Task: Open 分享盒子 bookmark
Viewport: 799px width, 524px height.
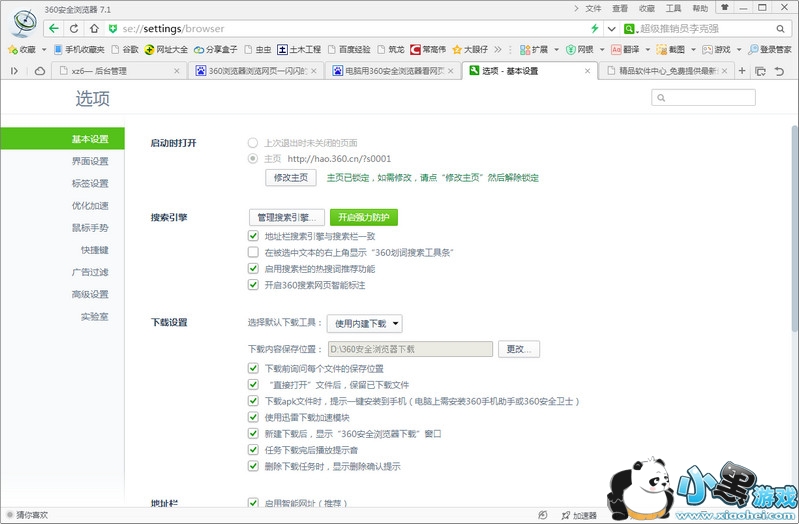Action: (216, 49)
